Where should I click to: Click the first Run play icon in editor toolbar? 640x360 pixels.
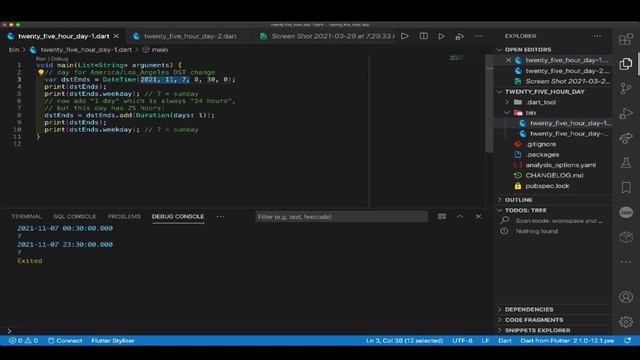click(404, 36)
